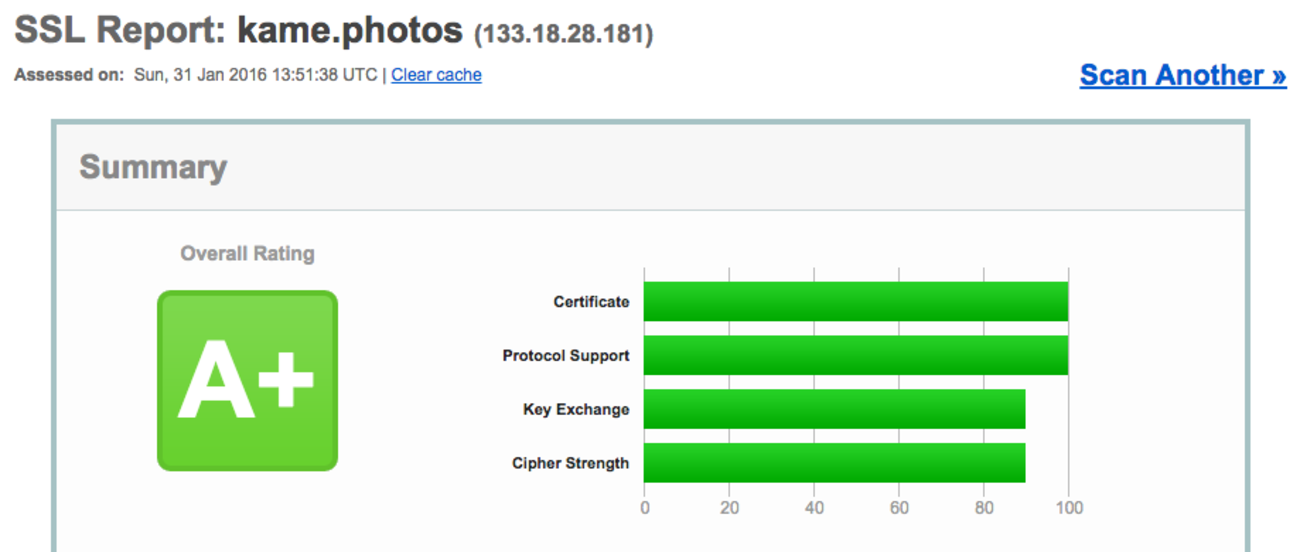
Task: Click the IP address 133.18.28.181
Action: tap(564, 34)
